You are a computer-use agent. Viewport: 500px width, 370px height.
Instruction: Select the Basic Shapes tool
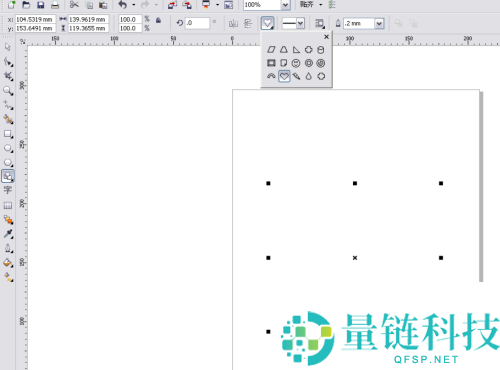(8, 176)
